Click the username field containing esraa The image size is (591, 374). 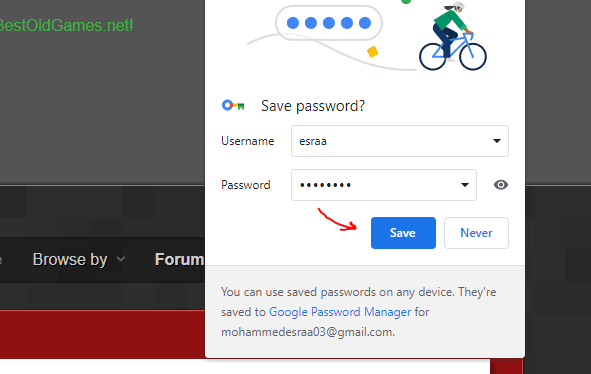tap(400, 141)
